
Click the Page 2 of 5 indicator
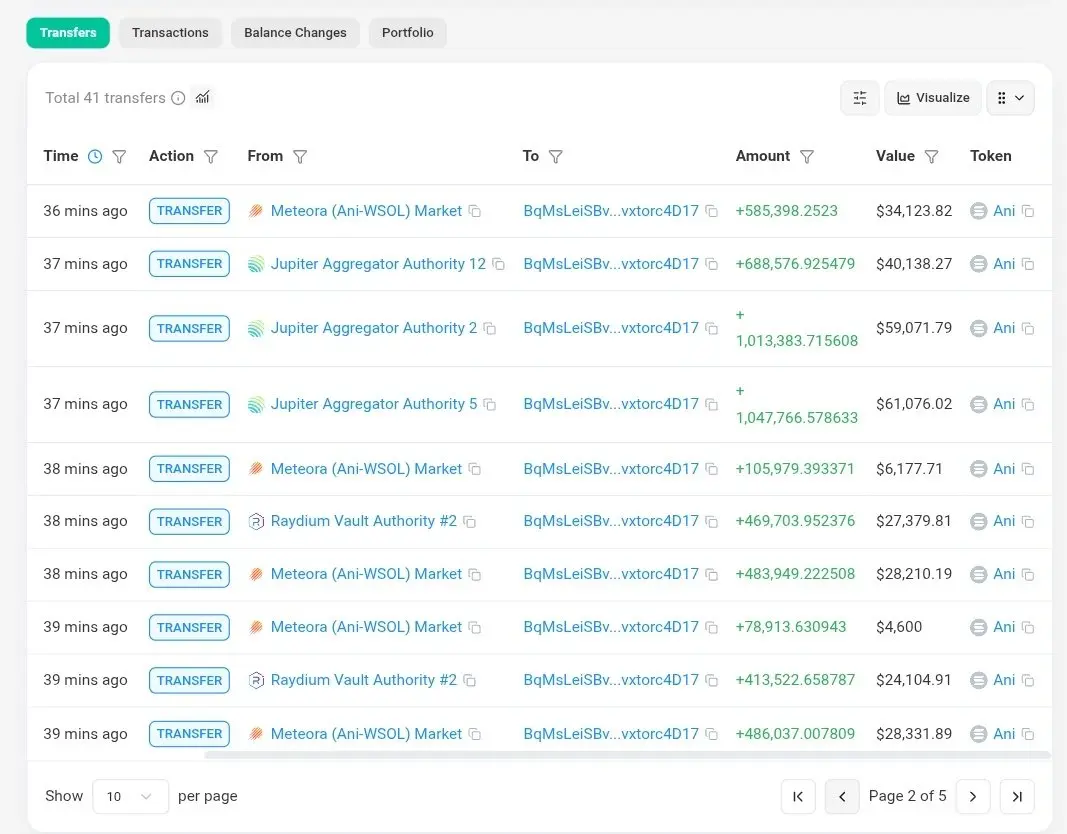(x=907, y=796)
